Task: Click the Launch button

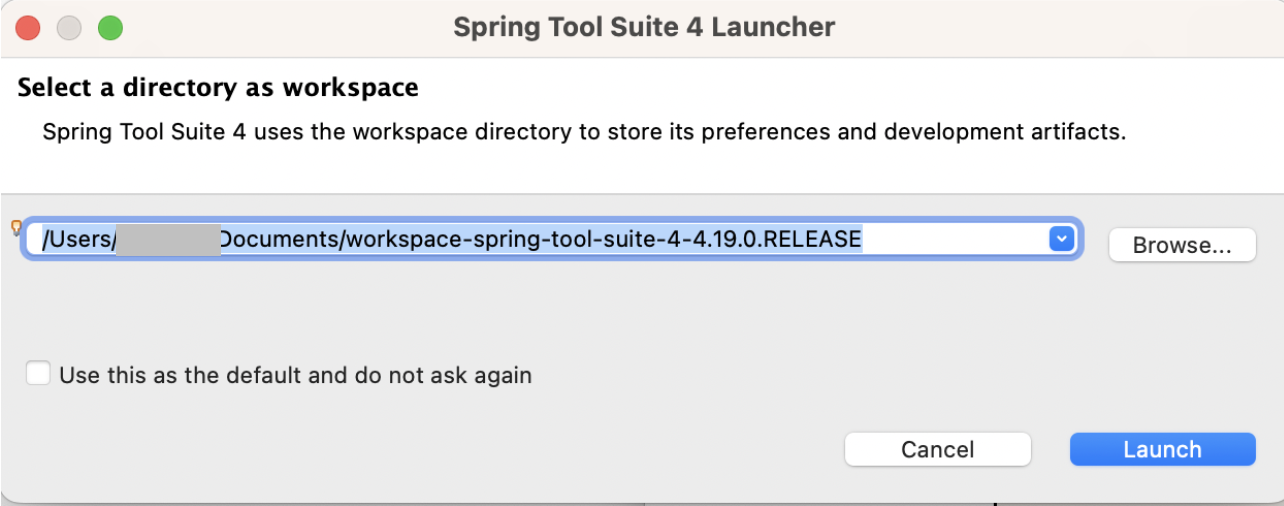Action: click(x=1162, y=450)
